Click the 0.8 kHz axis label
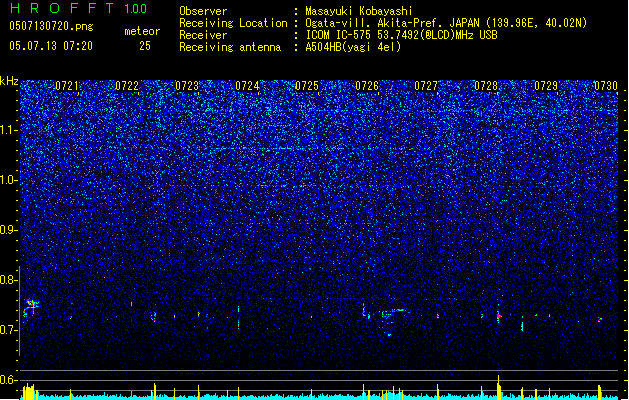Viewport: 629px width, 400px height. tap(8, 280)
